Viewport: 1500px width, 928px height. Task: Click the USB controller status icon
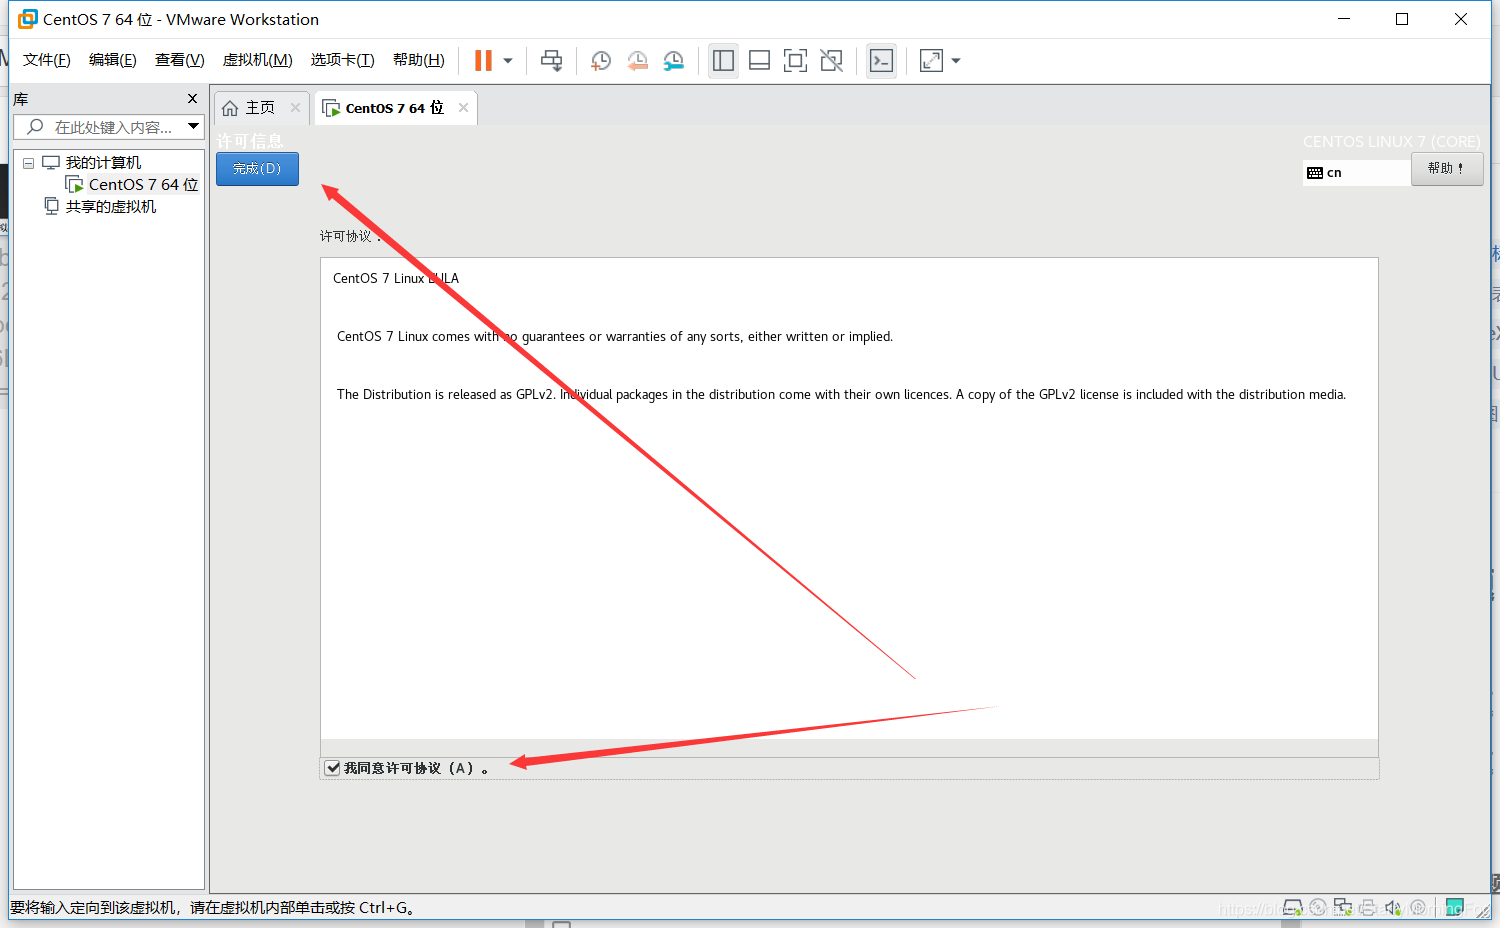(1418, 908)
